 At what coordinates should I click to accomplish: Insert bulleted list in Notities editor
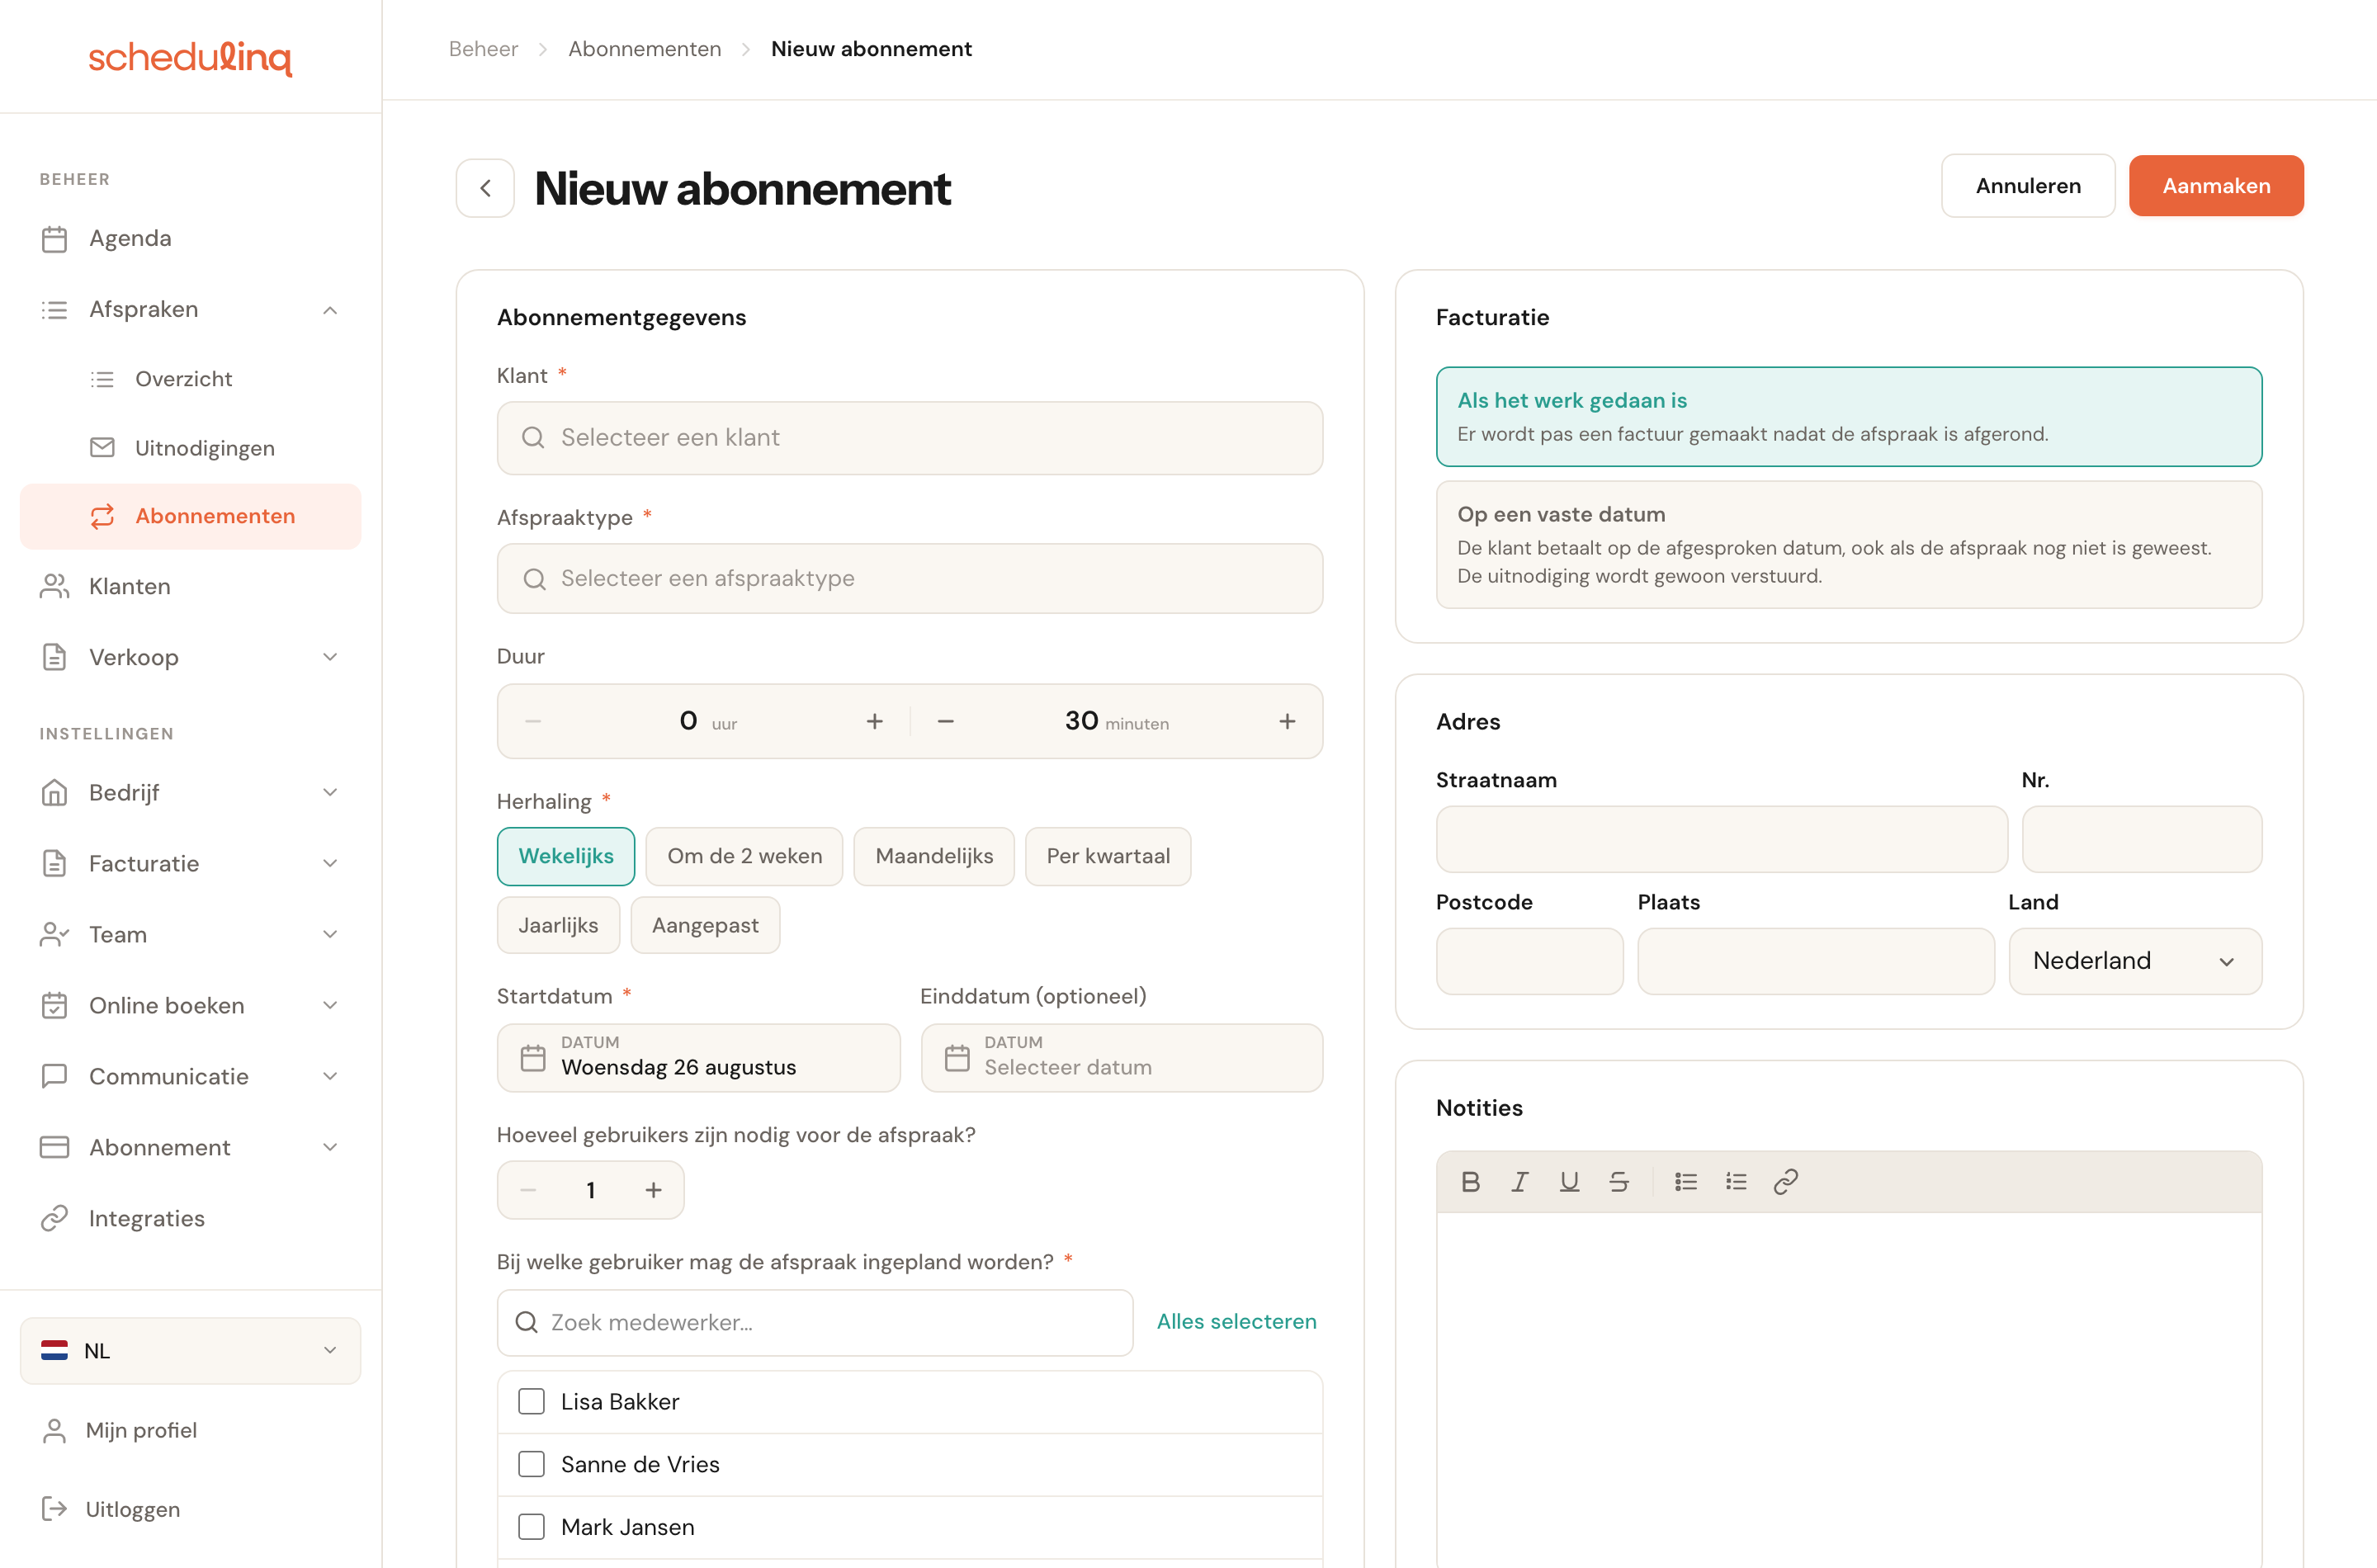point(1686,1181)
